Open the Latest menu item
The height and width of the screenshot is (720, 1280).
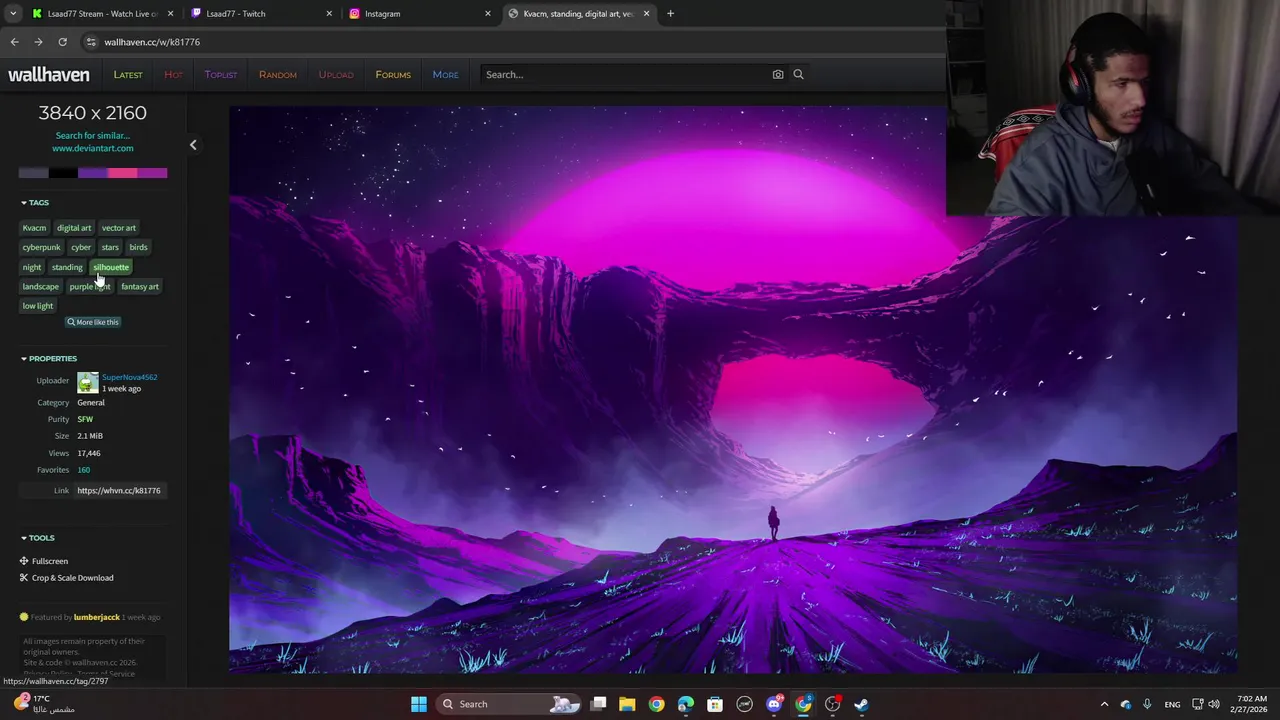coord(128,74)
